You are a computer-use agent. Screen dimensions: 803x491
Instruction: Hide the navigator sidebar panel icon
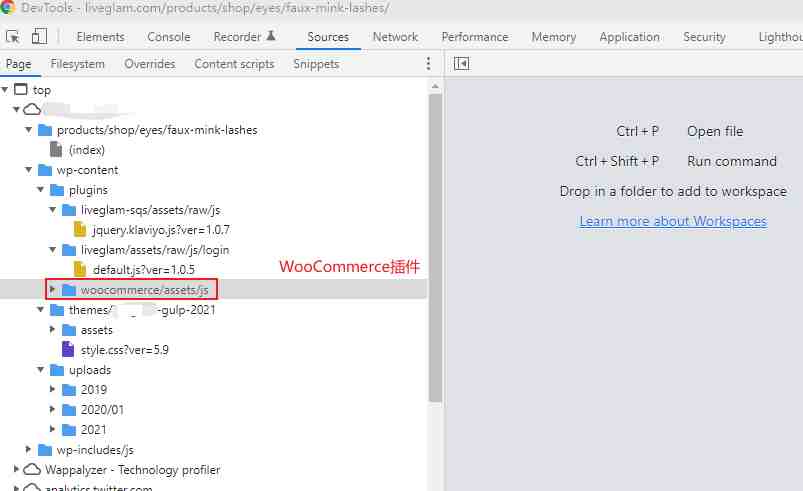click(461, 64)
